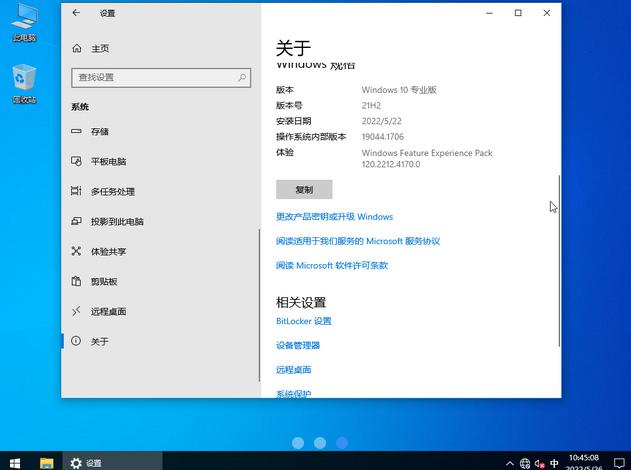Open the 系统保护 link

click(293, 394)
